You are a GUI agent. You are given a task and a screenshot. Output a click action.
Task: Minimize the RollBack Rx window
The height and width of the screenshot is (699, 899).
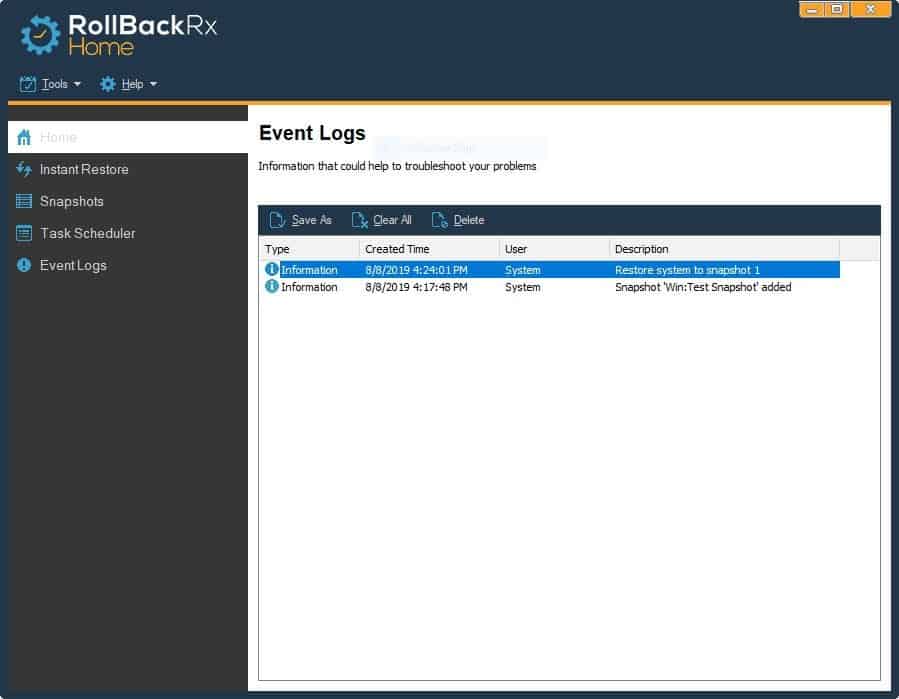[x=812, y=9]
